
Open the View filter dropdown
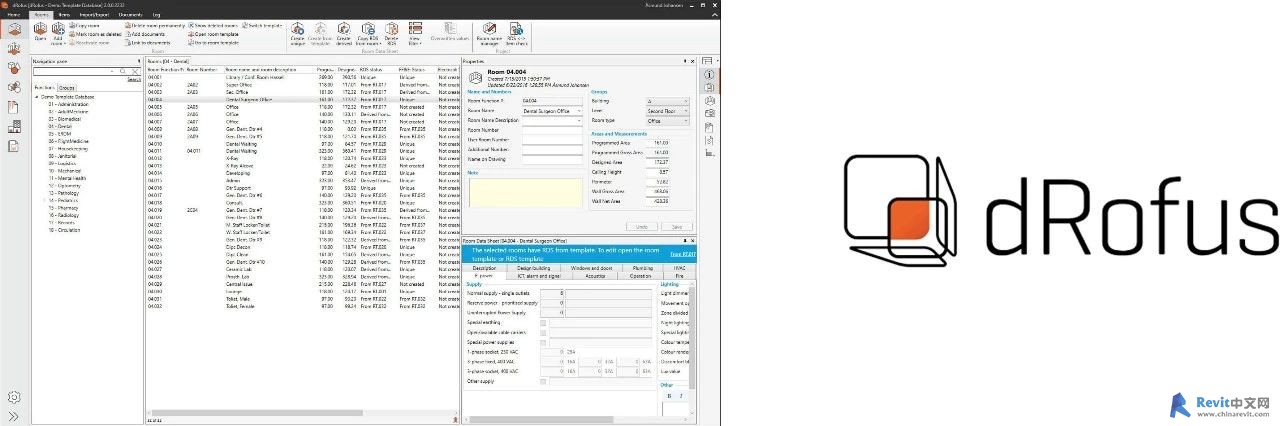[415, 33]
